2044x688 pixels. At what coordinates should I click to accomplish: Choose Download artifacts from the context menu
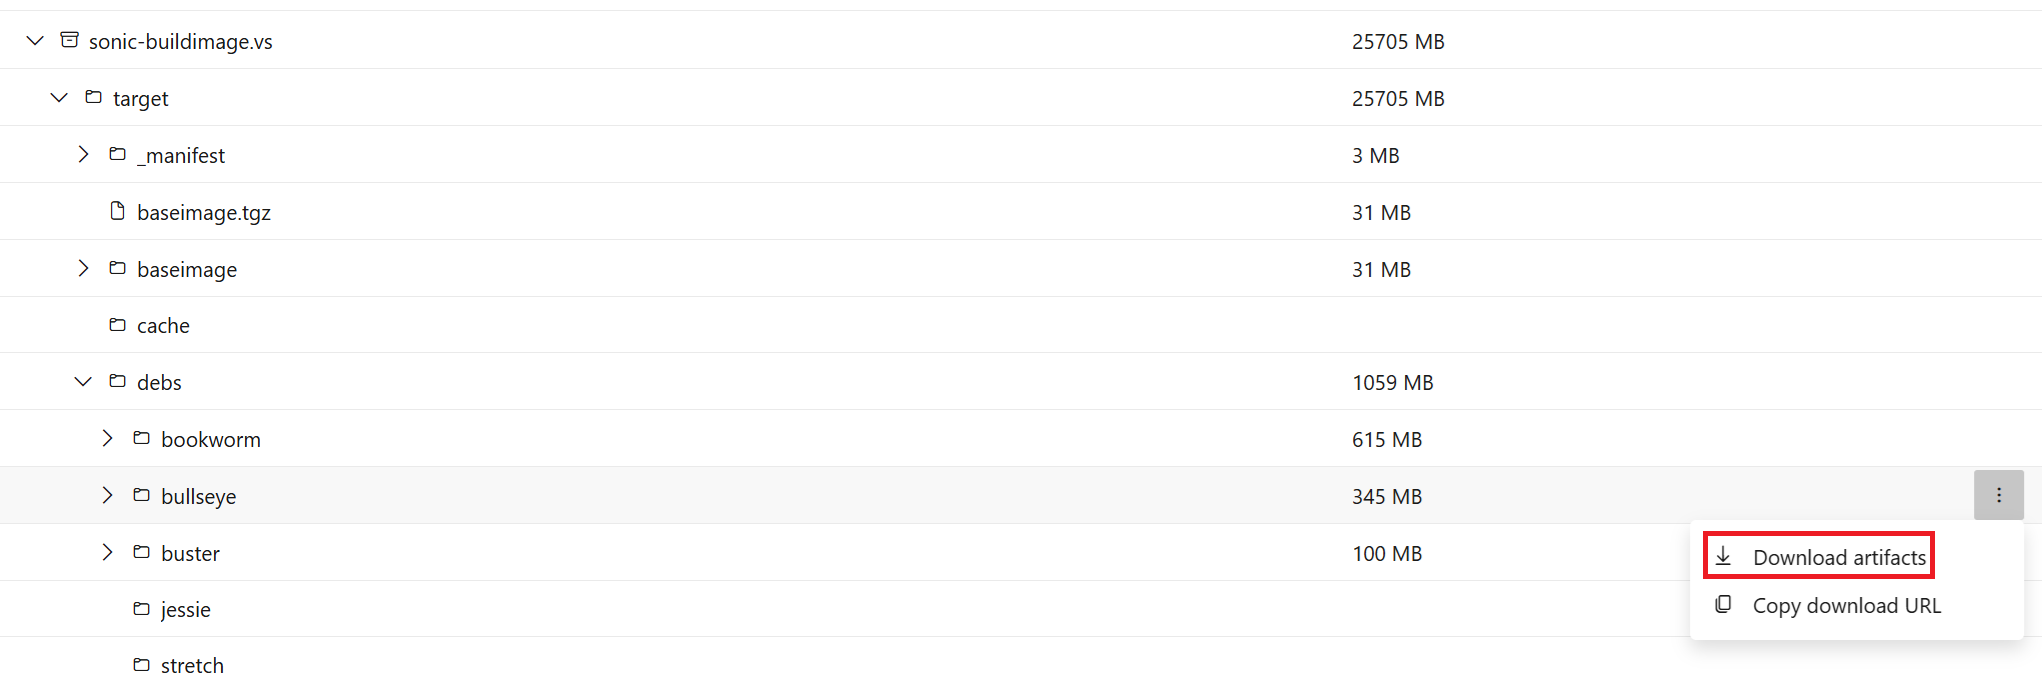point(1838,557)
